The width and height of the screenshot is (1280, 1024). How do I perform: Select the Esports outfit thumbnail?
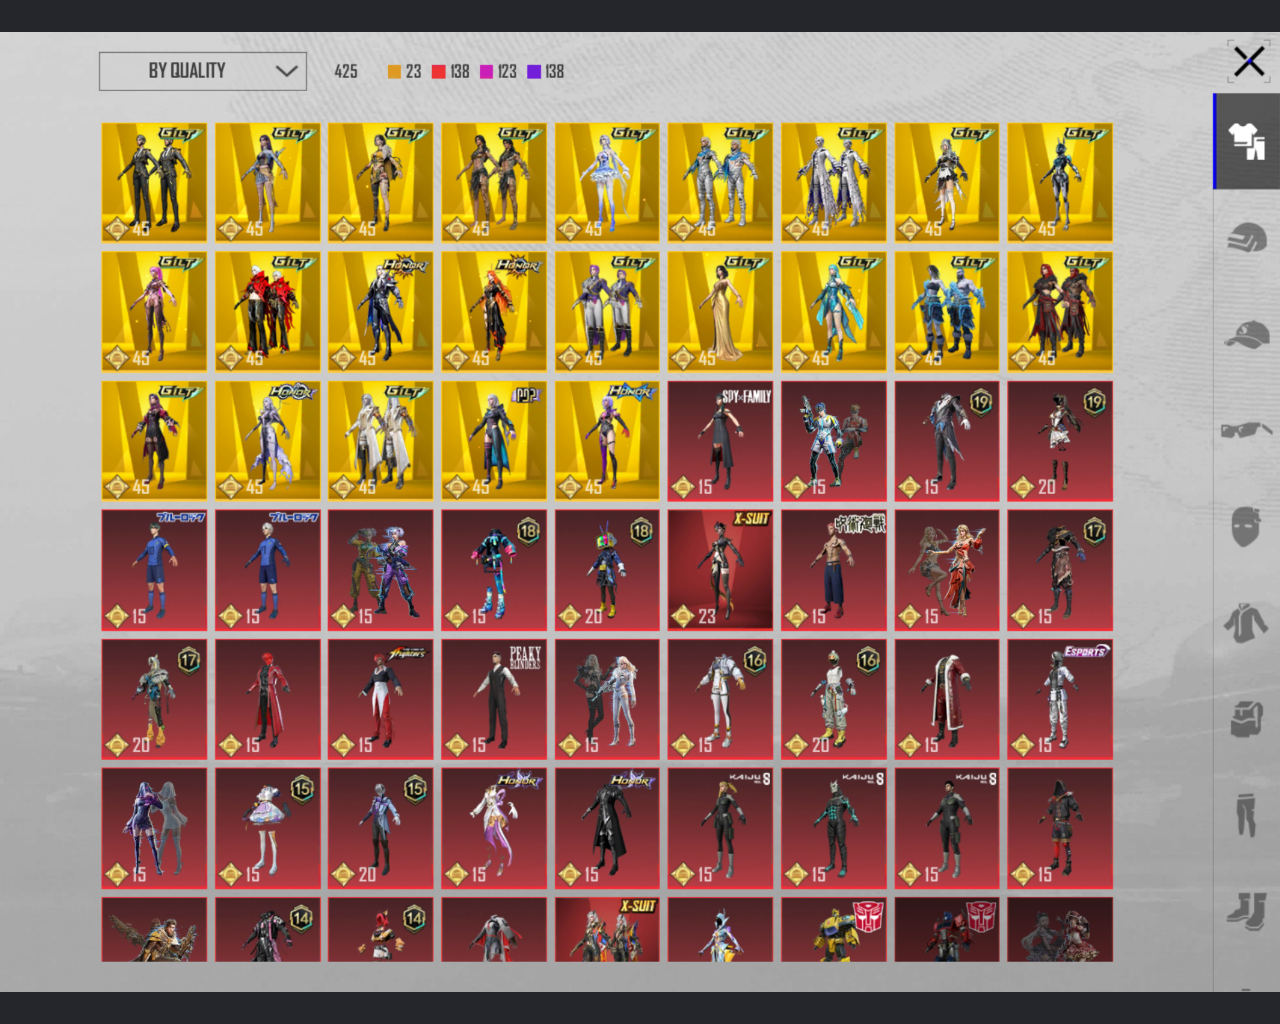tap(1060, 699)
